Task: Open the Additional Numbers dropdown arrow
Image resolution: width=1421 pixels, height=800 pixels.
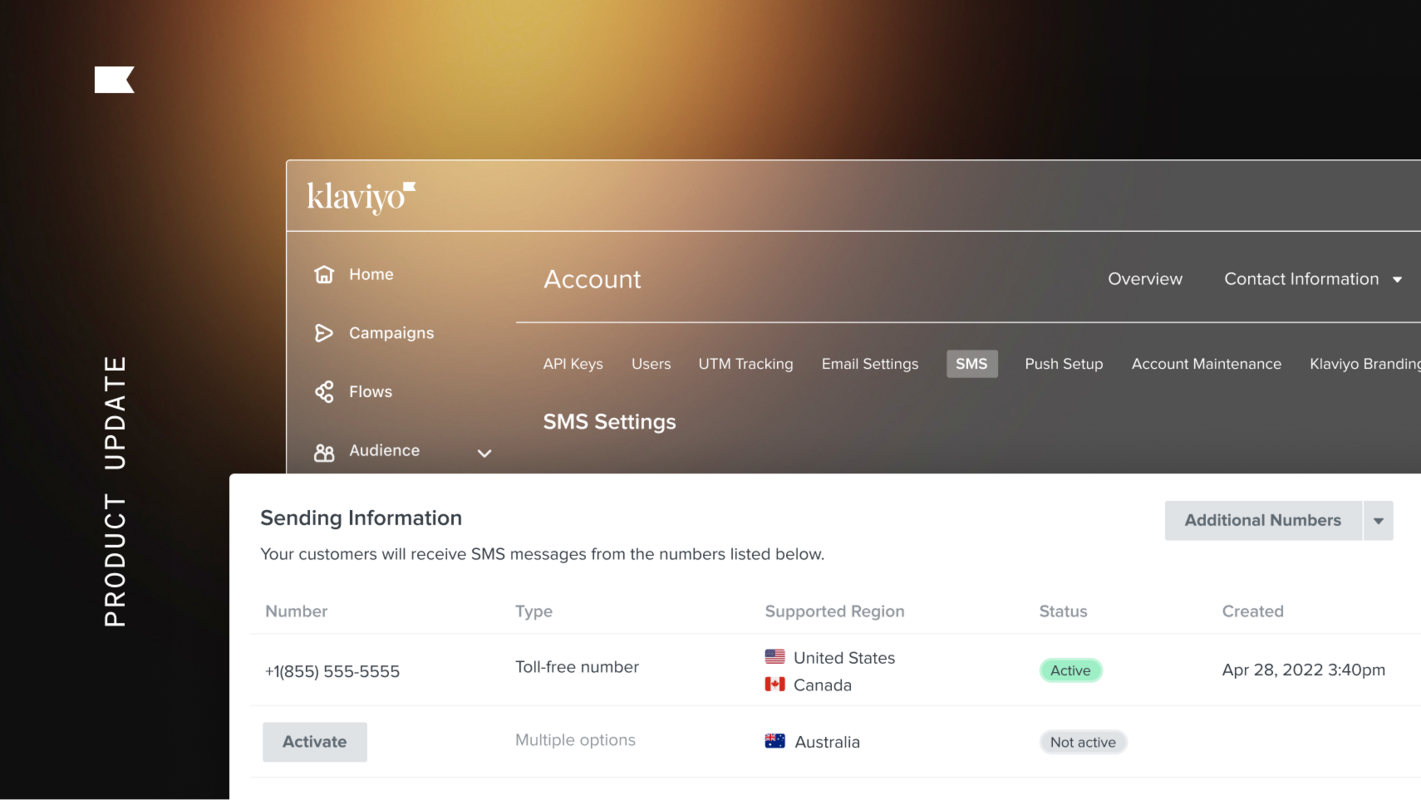Action: tap(1378, 521)
